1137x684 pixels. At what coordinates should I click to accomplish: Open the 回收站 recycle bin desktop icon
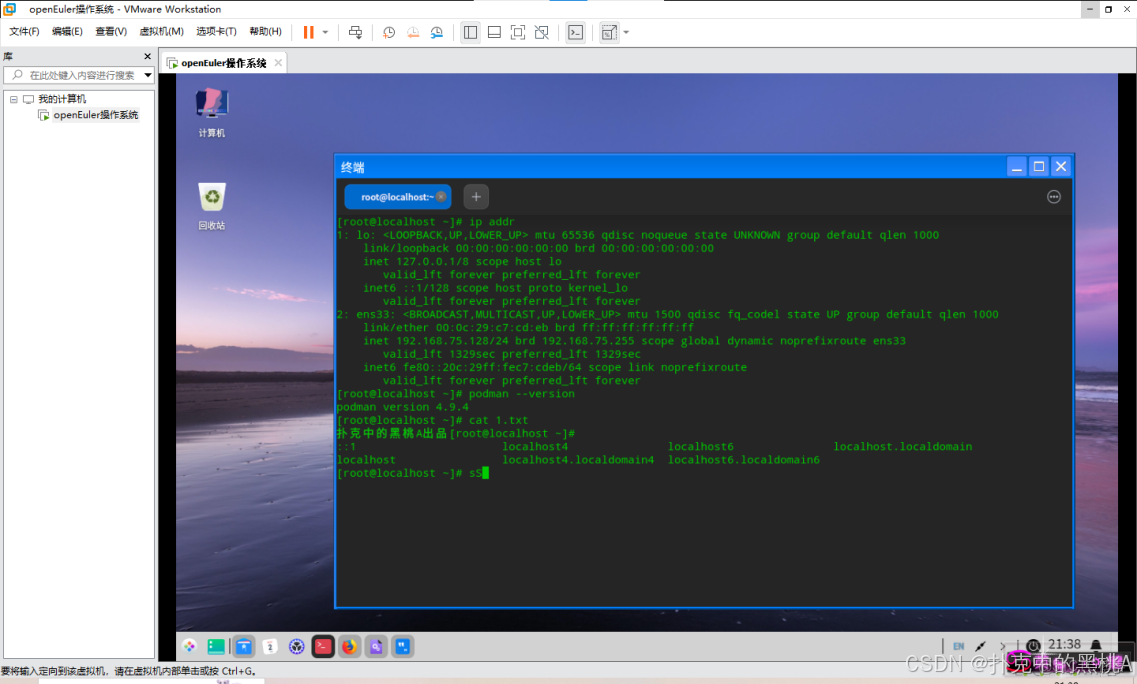click(x=211, y=198)
